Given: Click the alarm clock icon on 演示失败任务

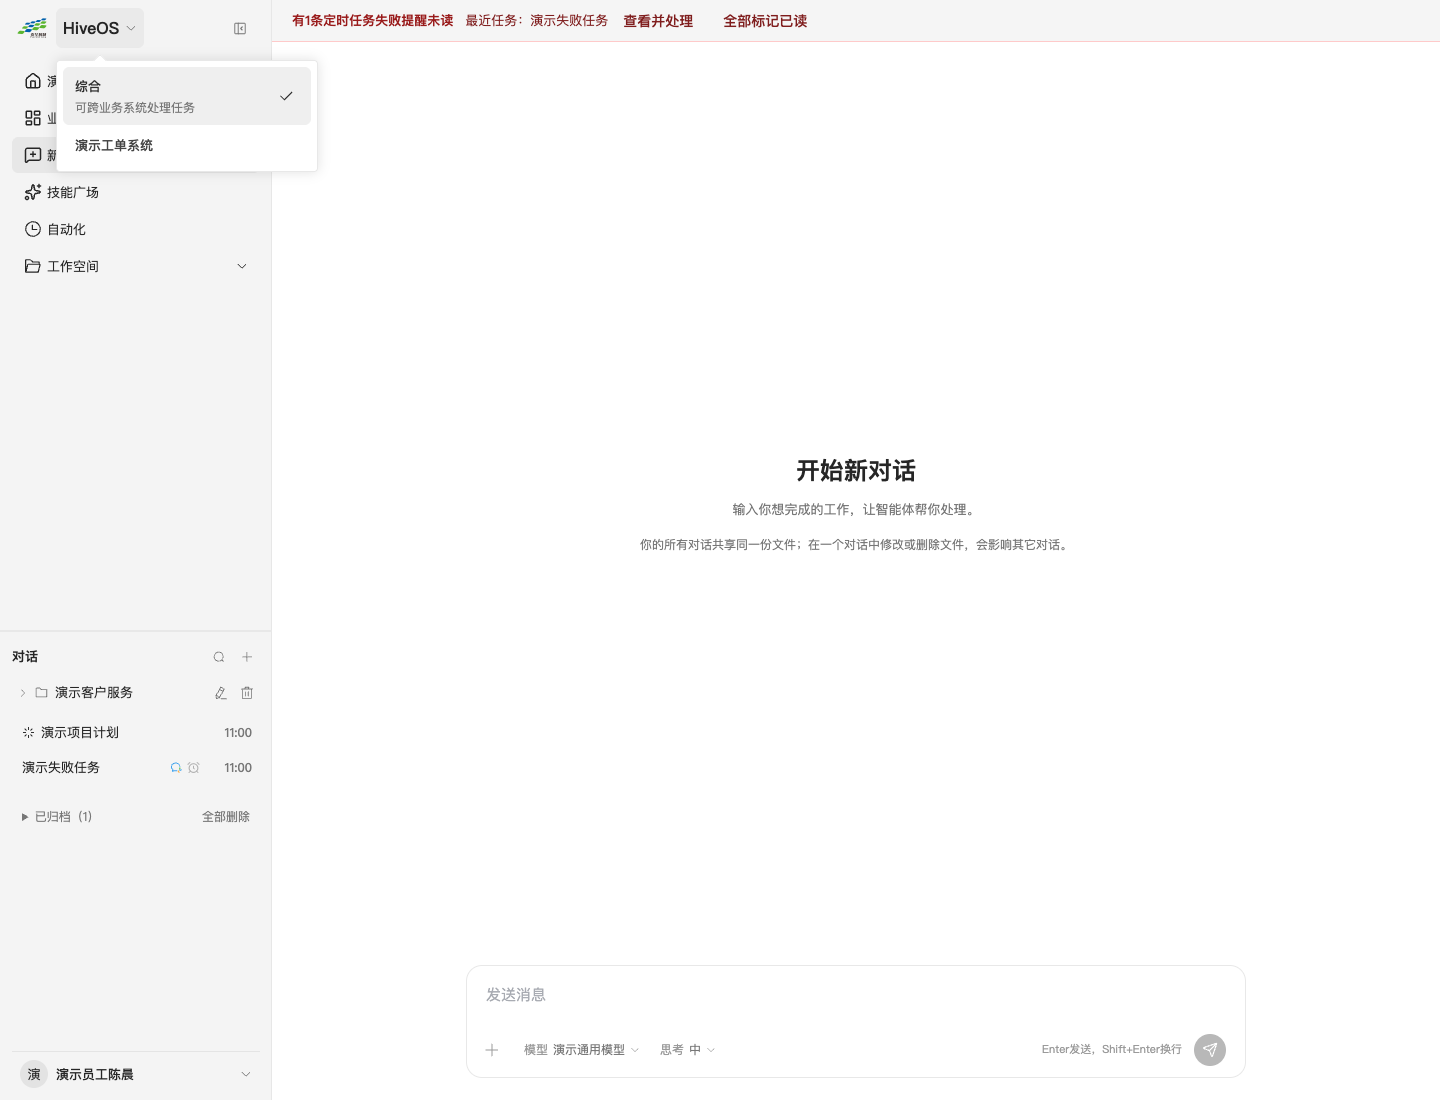Looking at the screenshot, I should pos(194,768).
